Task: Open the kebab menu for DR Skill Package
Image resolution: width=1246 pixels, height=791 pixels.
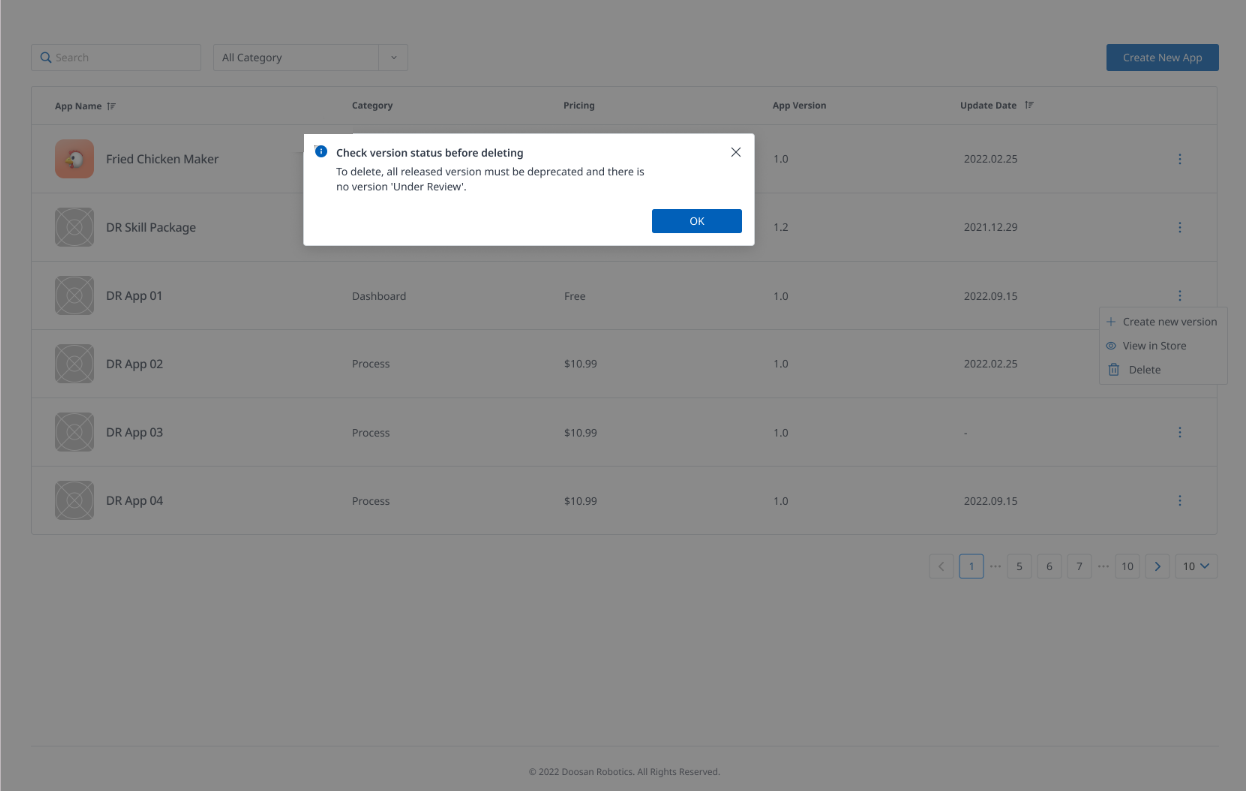Action: point(1180,228)
